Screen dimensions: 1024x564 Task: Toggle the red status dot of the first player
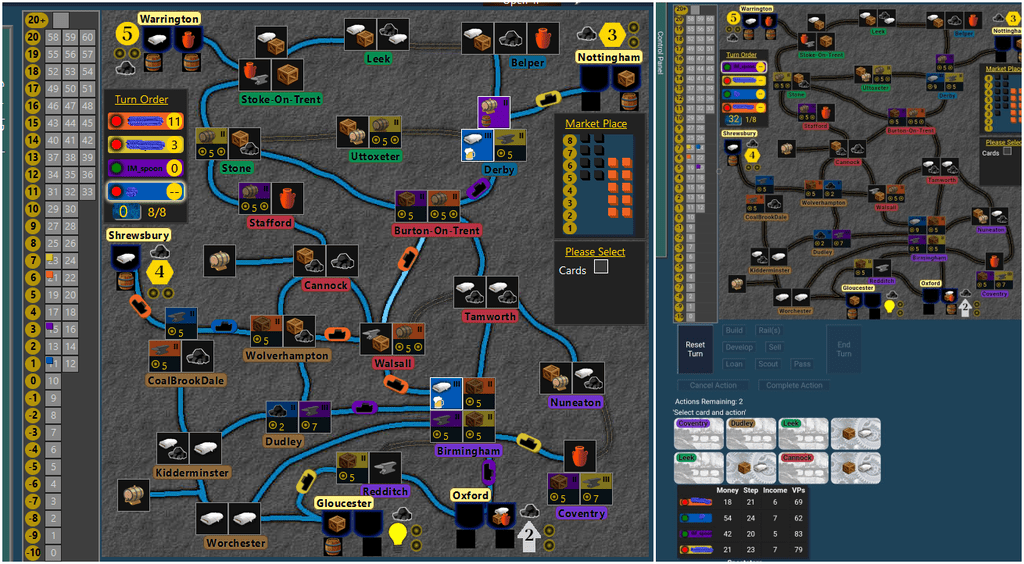pyautogui.click(x=116, y=122)
